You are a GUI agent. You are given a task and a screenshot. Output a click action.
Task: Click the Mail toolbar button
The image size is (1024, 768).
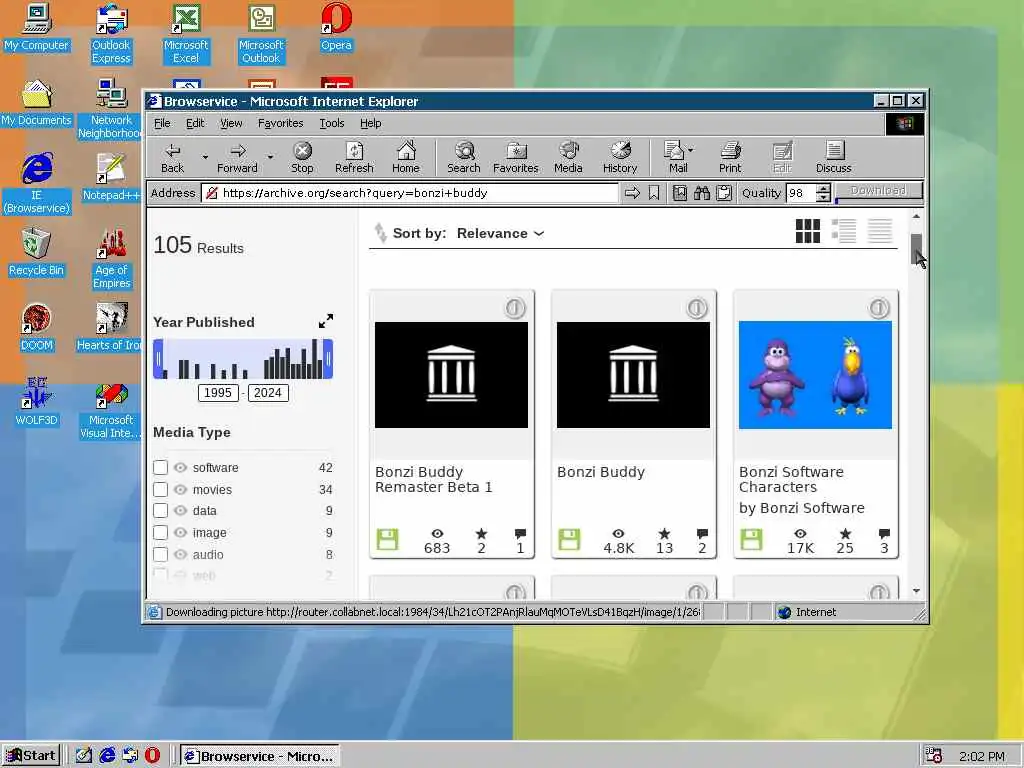(674, 158)
